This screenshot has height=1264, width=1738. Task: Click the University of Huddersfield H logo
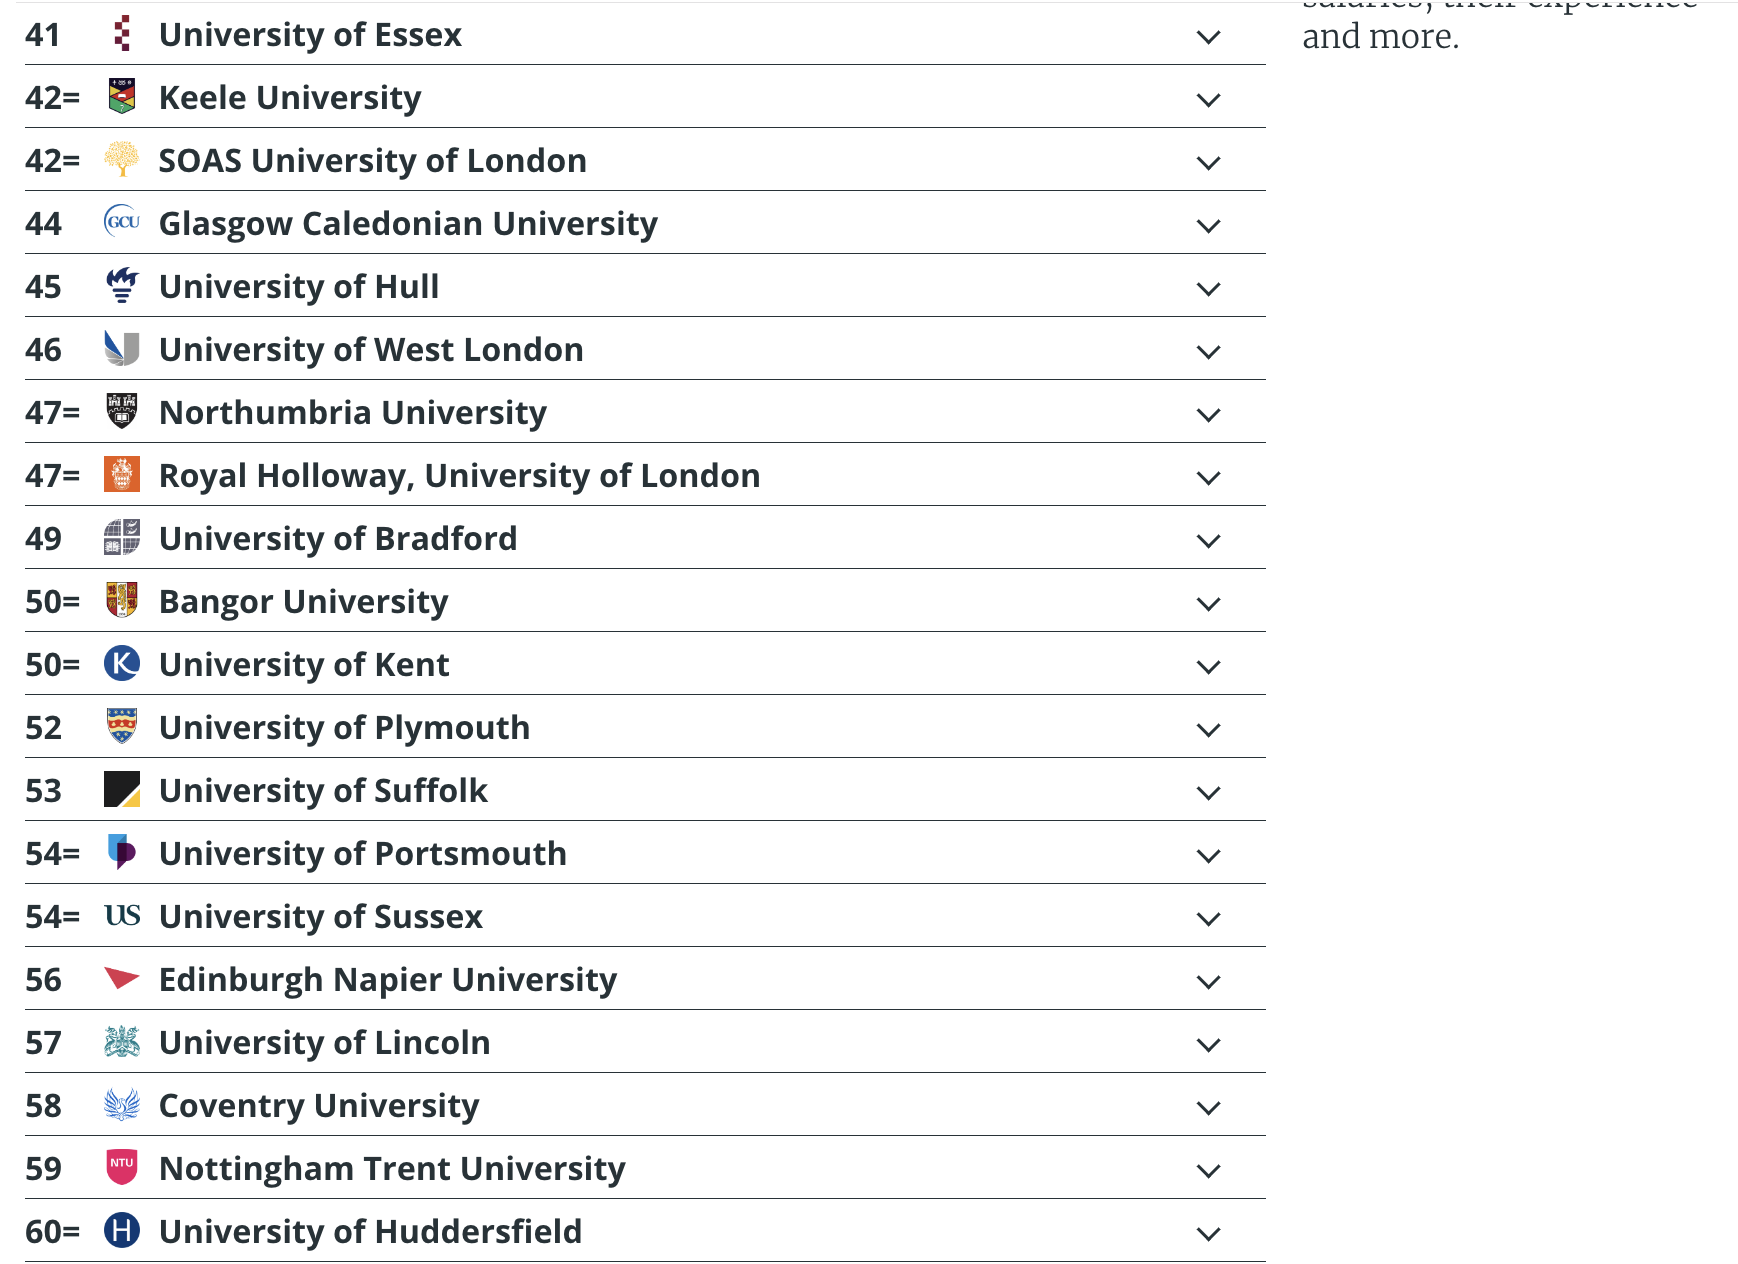click(122, 1231)
